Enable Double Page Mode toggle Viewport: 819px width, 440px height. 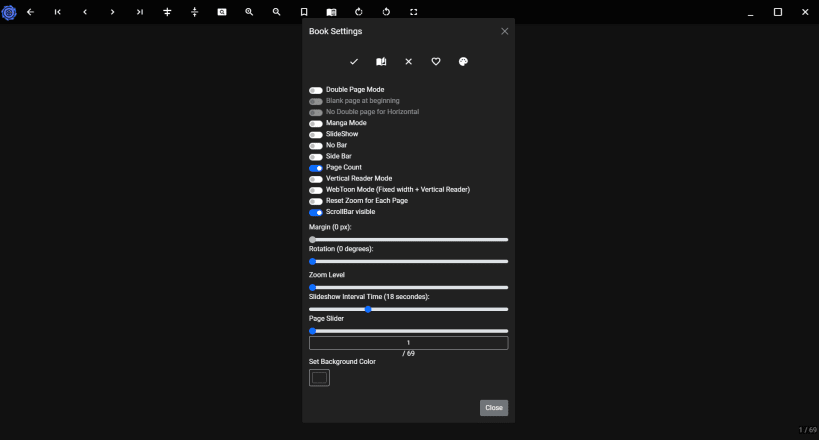[x=315, y=90]
